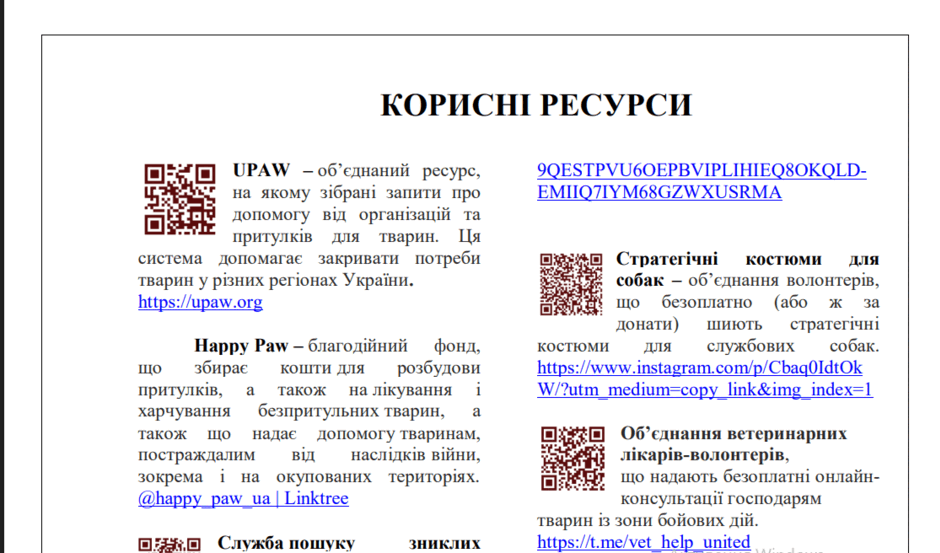Screen dimensions: 940x553
Task: Click the bold text Об'єднання ветеринарних
Action: pos(734,433)
